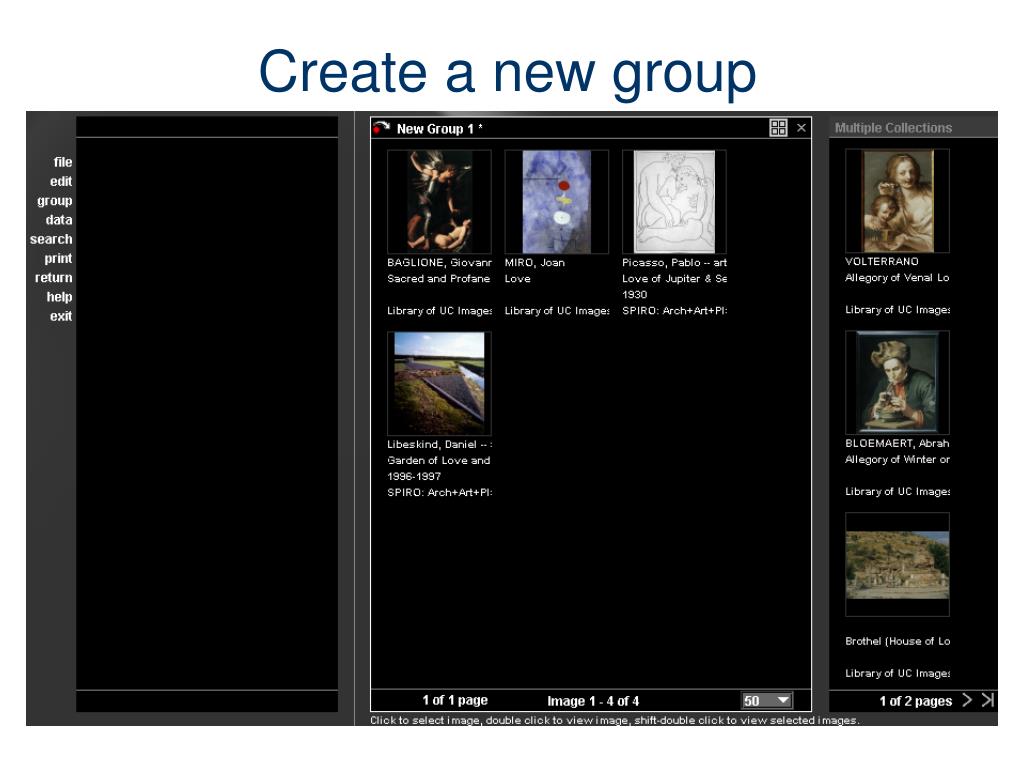Viewport: 1024px width, 768px height.
Task: Click the BAGLIONE, Giovanni caption text
Action: (440, 263)
